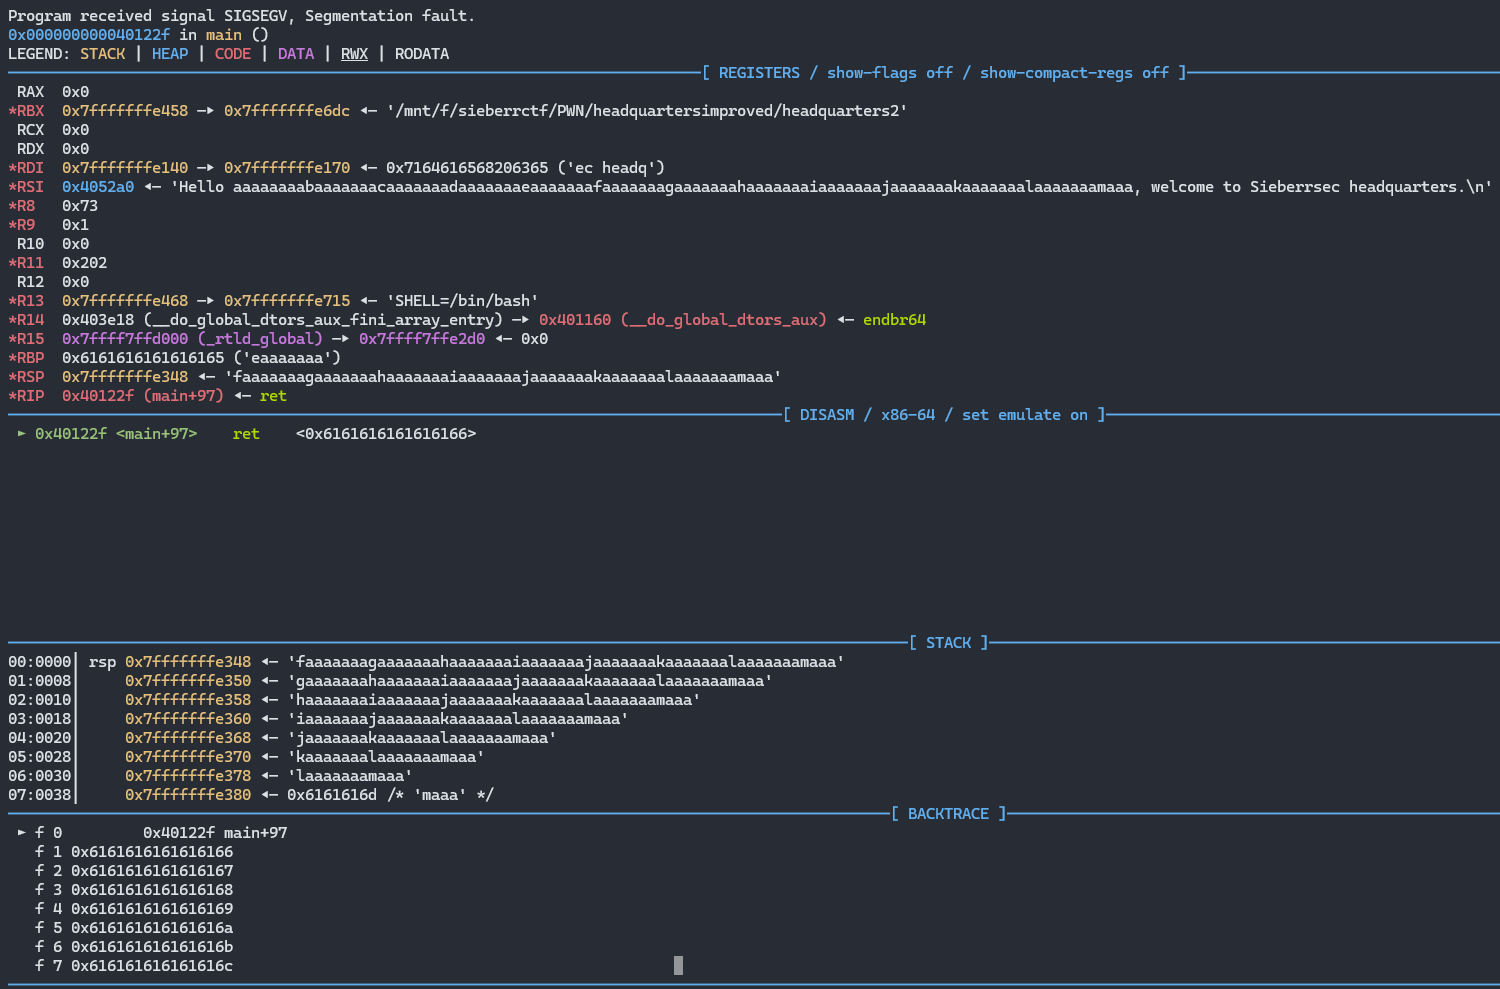Click the RBP register value 0x6161616161616165
1500x989 pixels.
[x=143, y=358]
